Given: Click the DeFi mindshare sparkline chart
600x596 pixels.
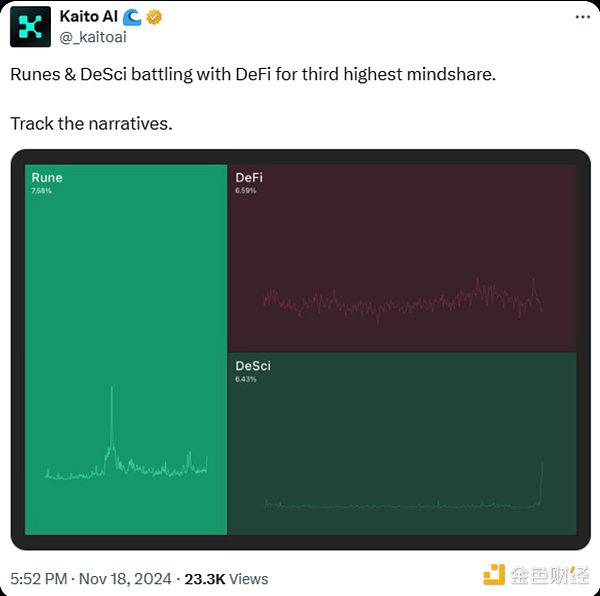Looking at the screenshot, I should [x=403, y=301].
